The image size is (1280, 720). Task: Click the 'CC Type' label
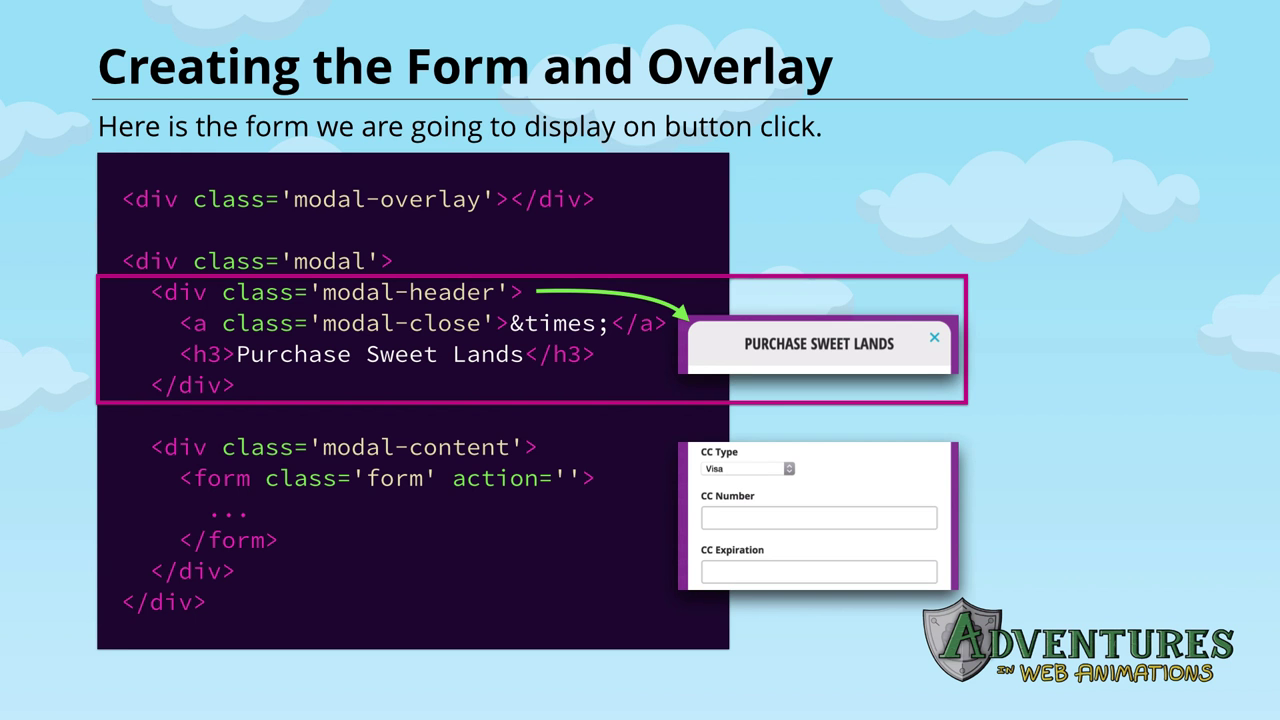click(x=719, y=452)
